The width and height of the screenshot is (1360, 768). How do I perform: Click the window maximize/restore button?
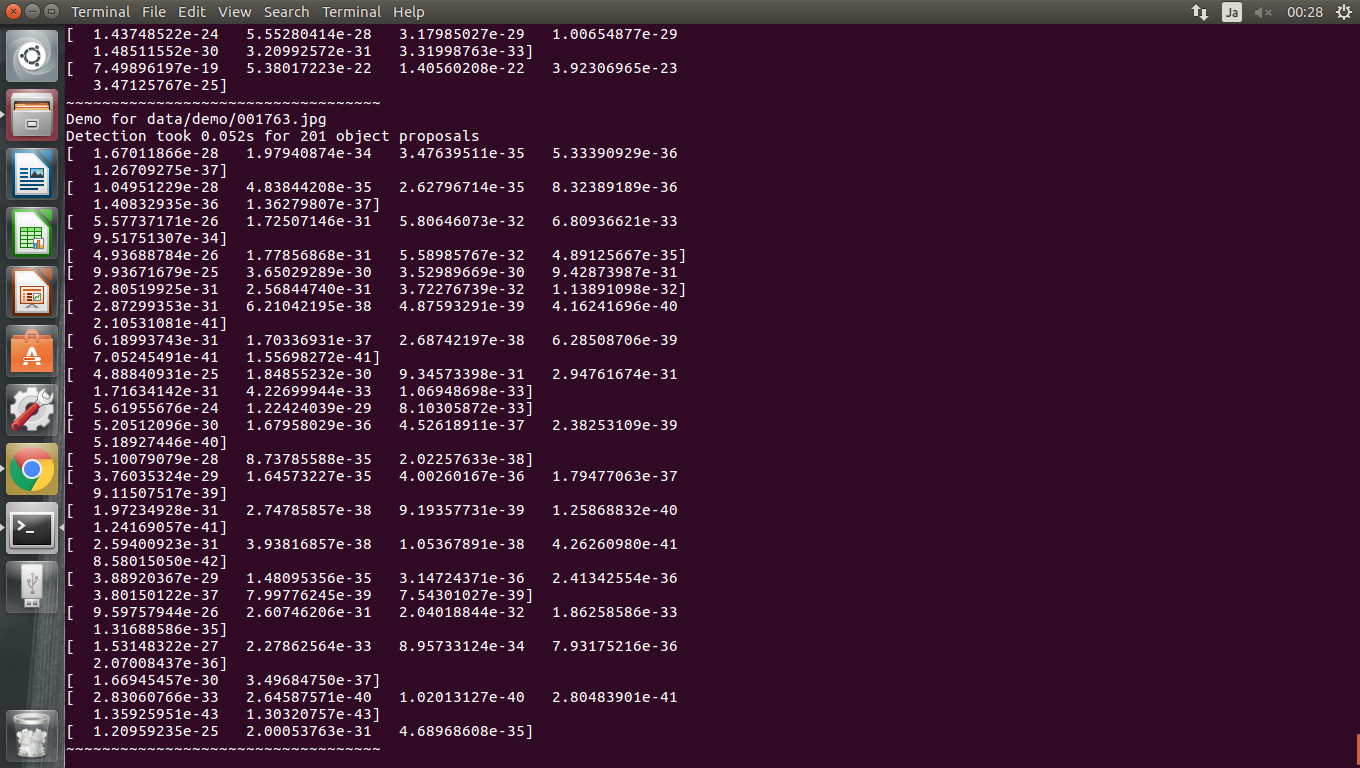(x=52, y=12)
